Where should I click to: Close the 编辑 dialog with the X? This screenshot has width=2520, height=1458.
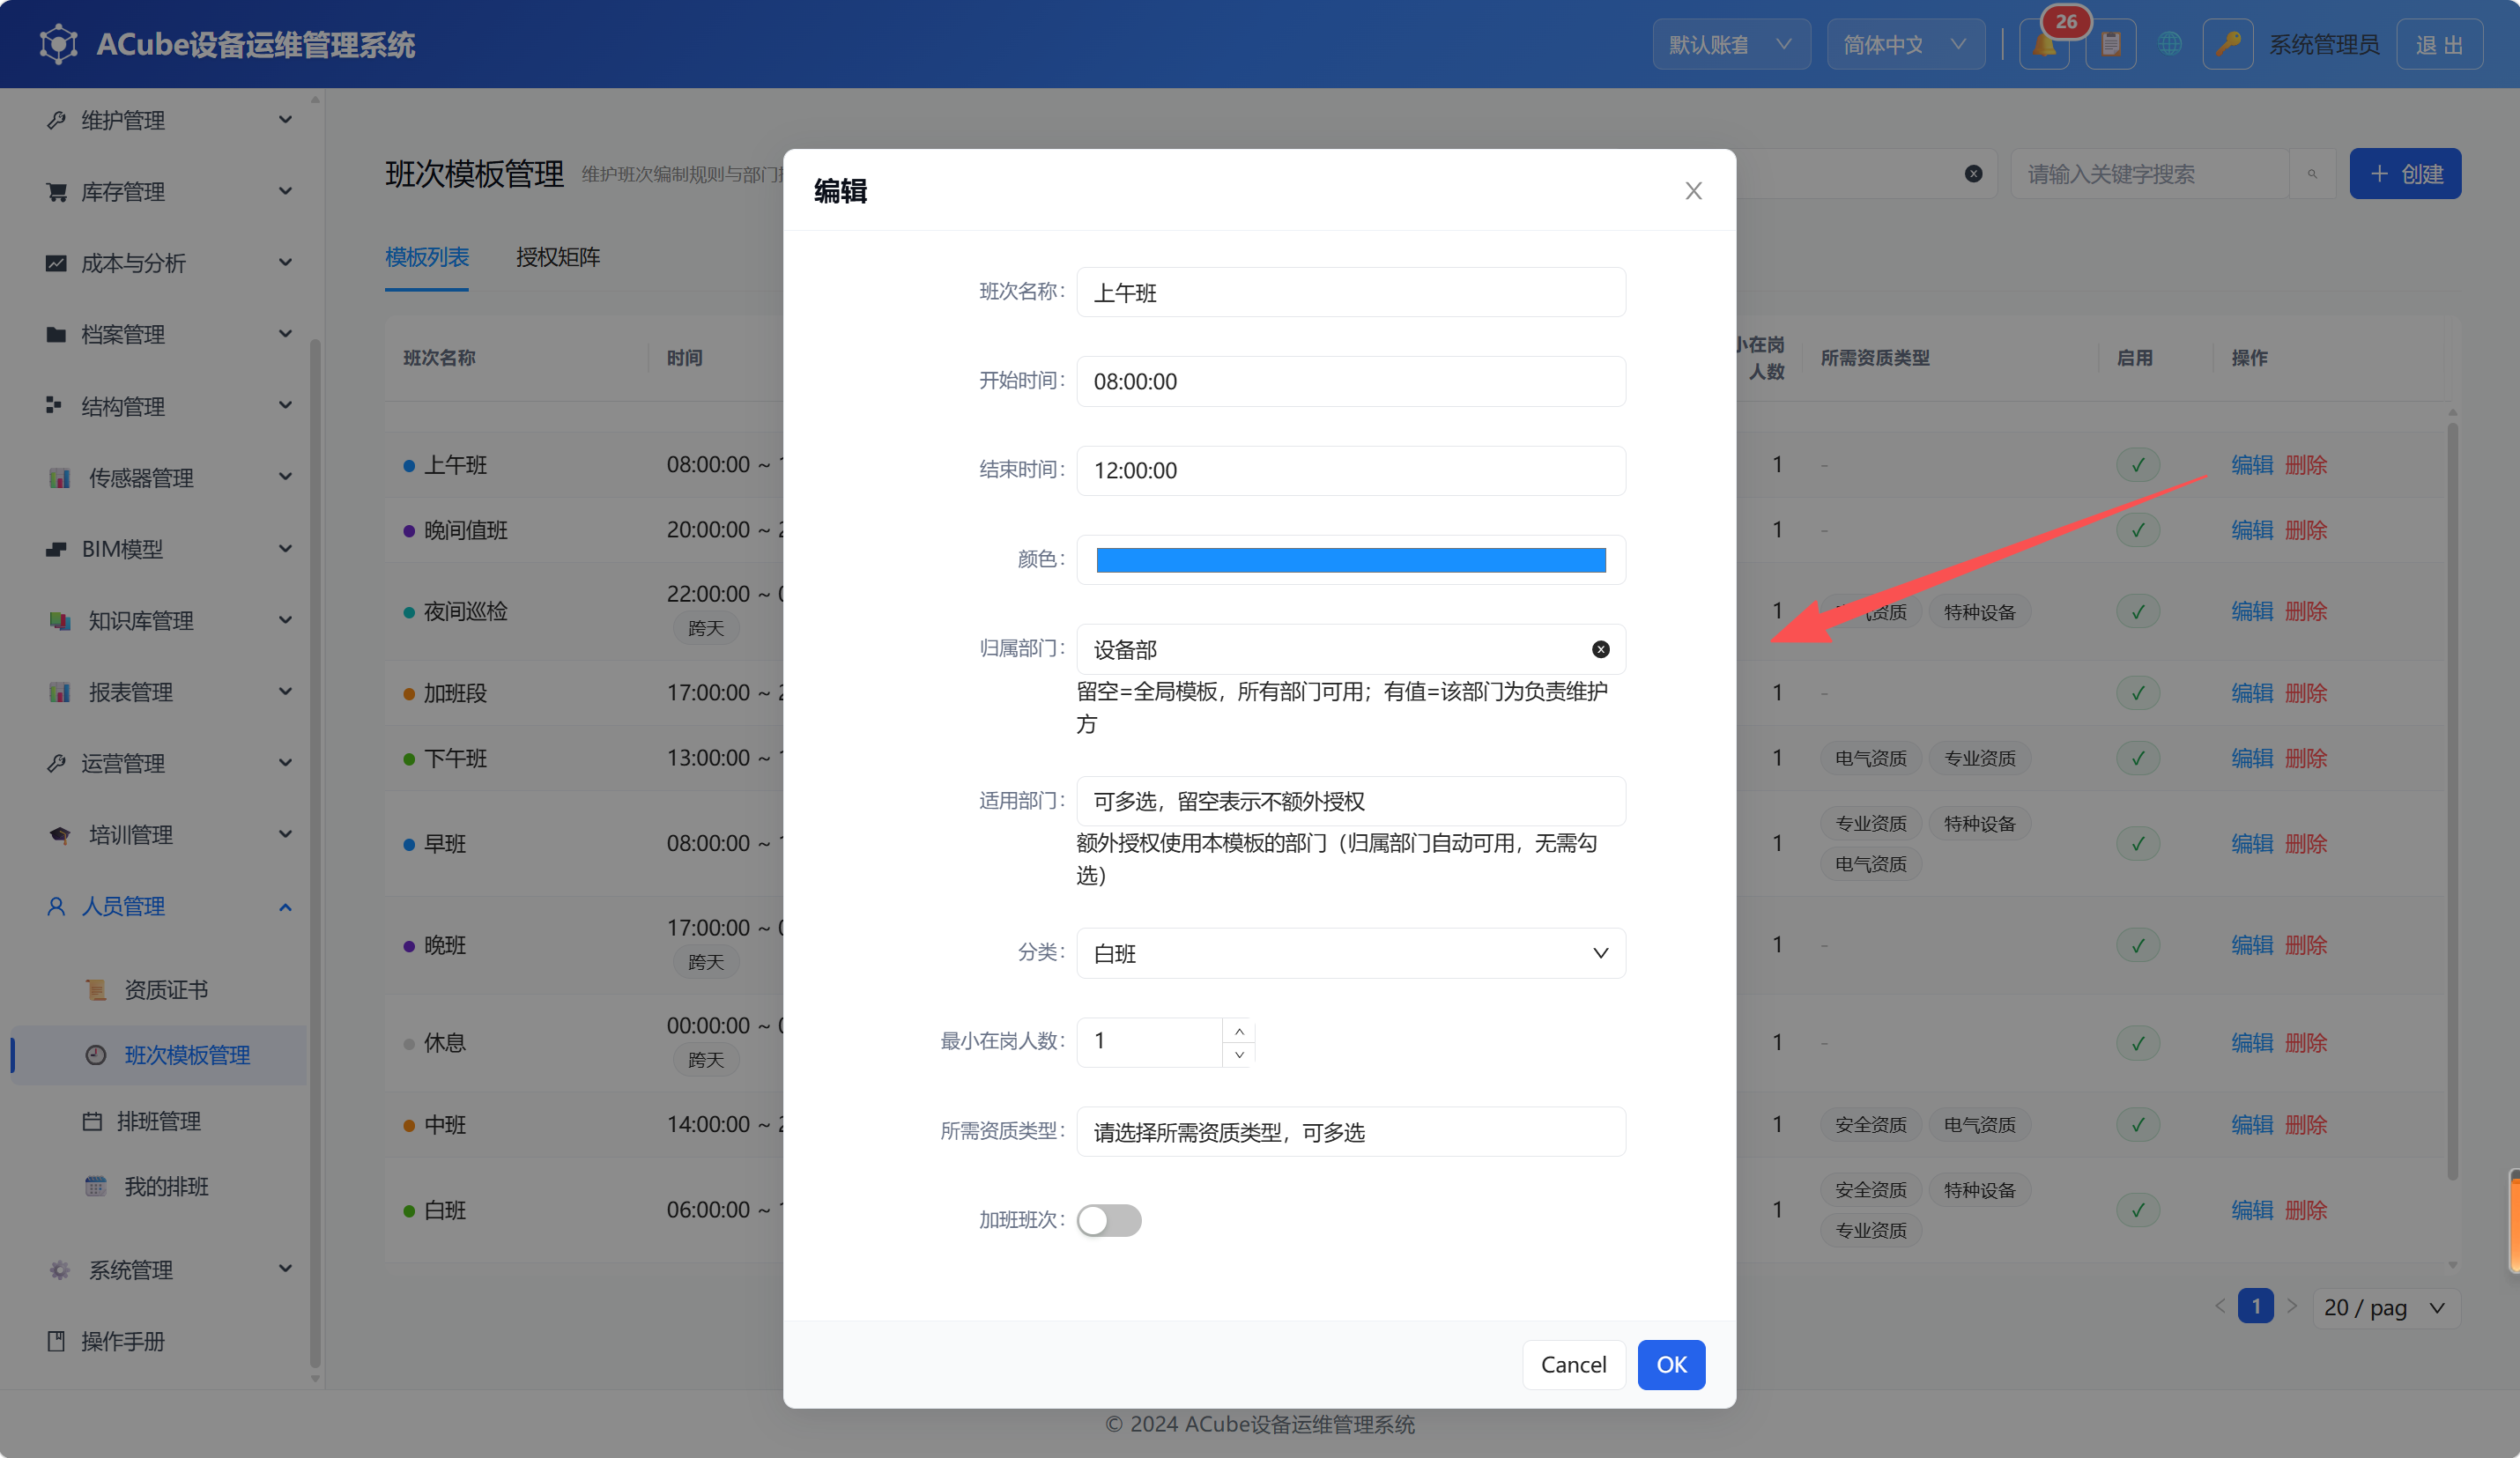click(1693, 191)
